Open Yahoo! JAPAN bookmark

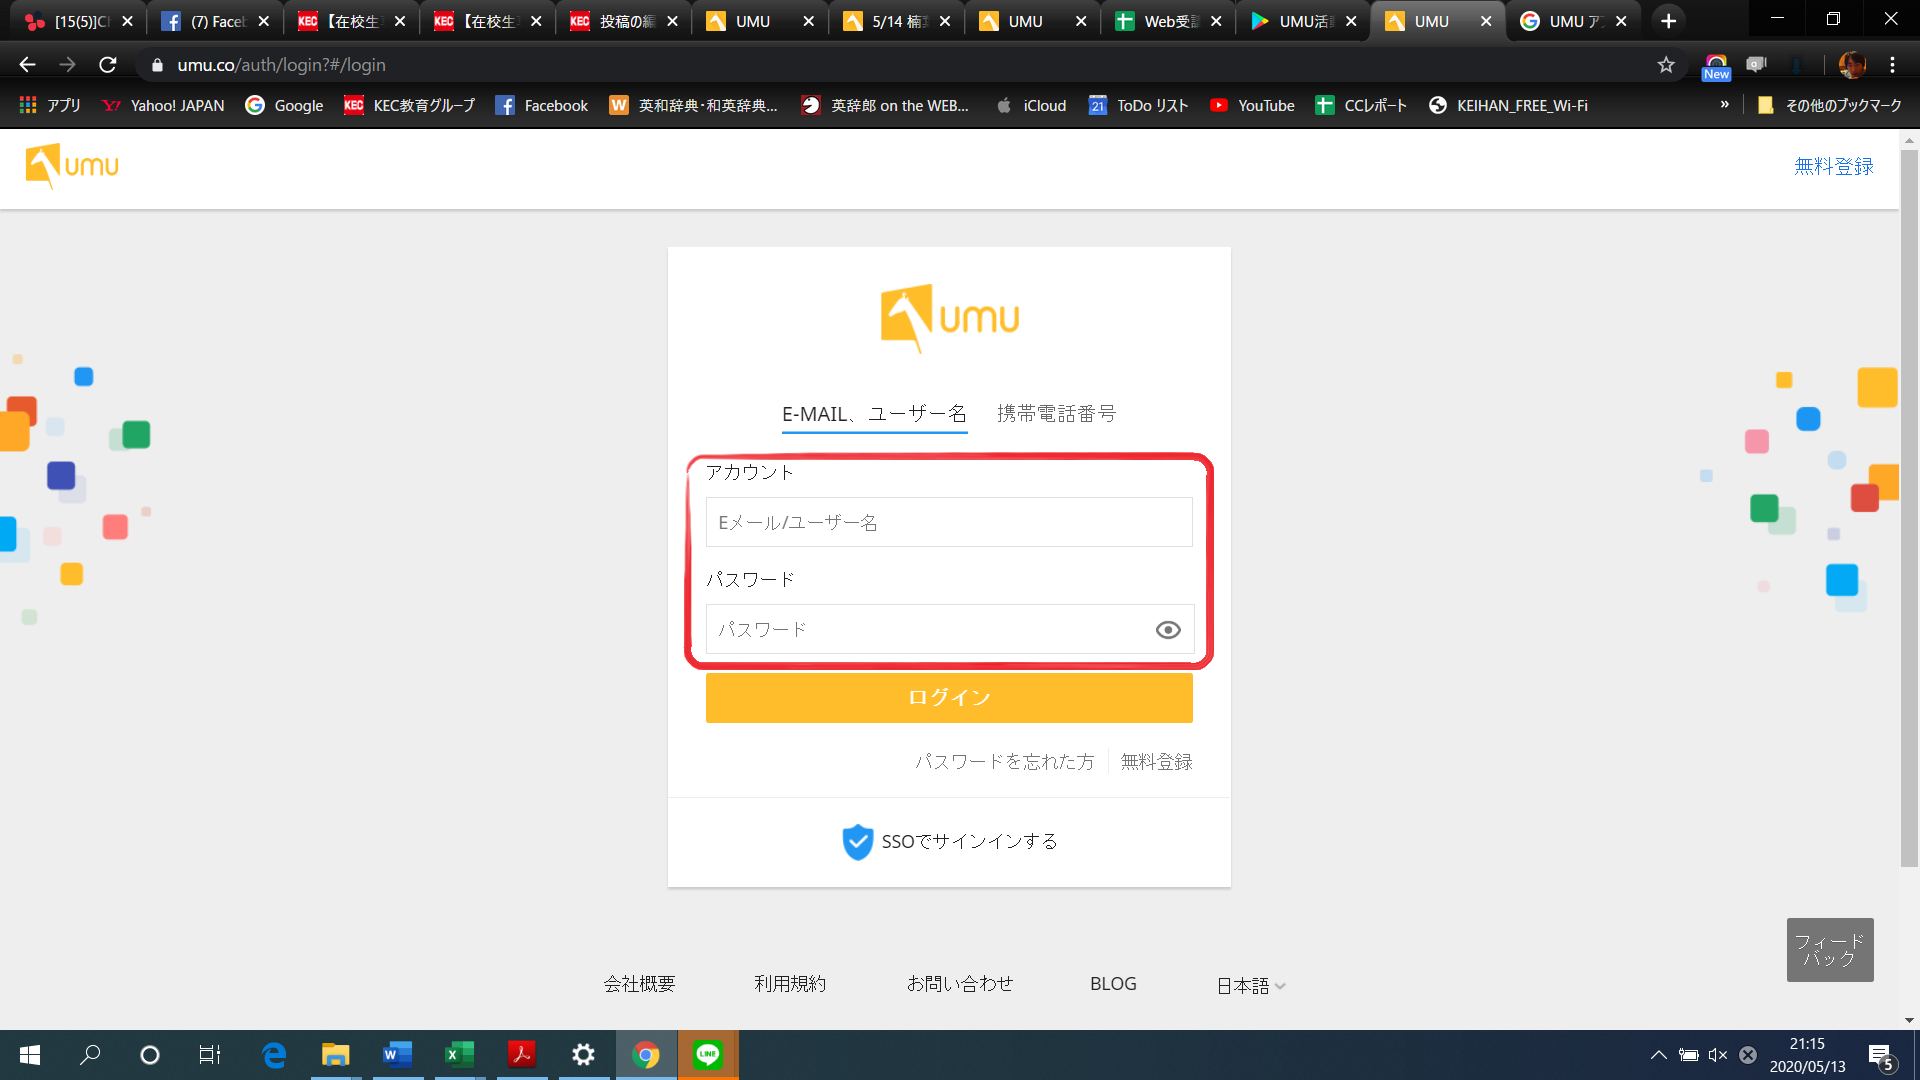(164, 105)
